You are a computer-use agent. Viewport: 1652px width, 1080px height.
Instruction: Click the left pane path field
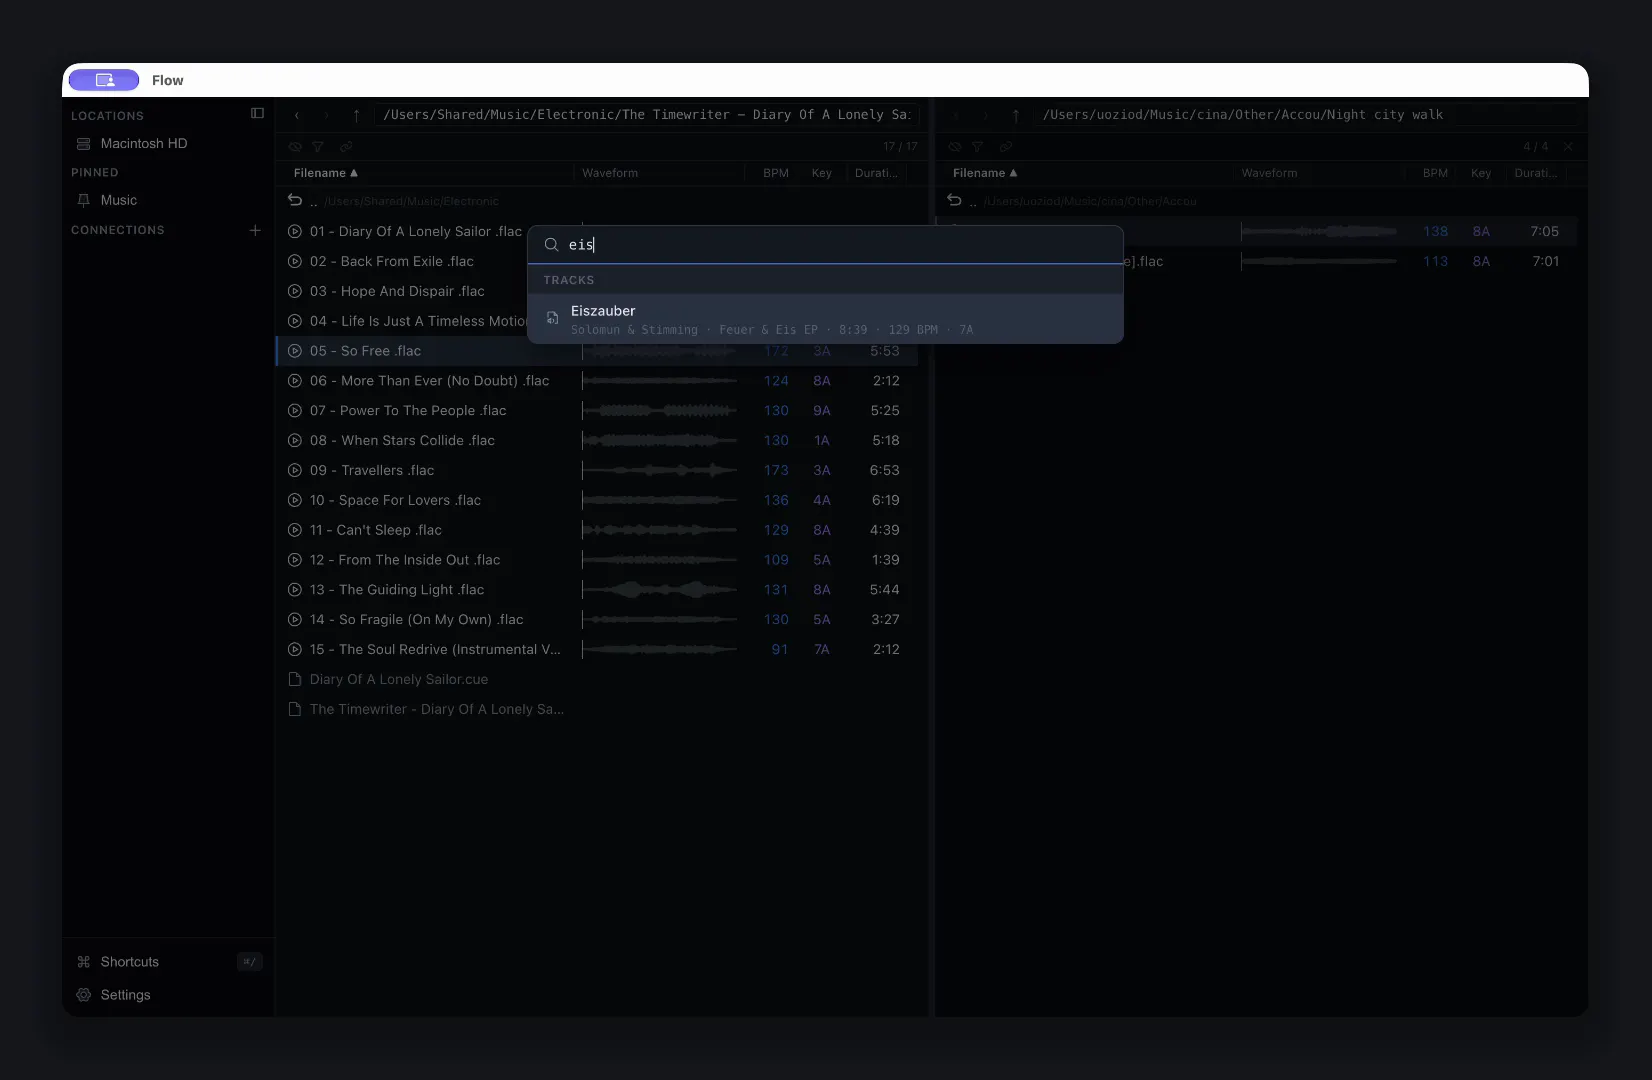[647, 115]
